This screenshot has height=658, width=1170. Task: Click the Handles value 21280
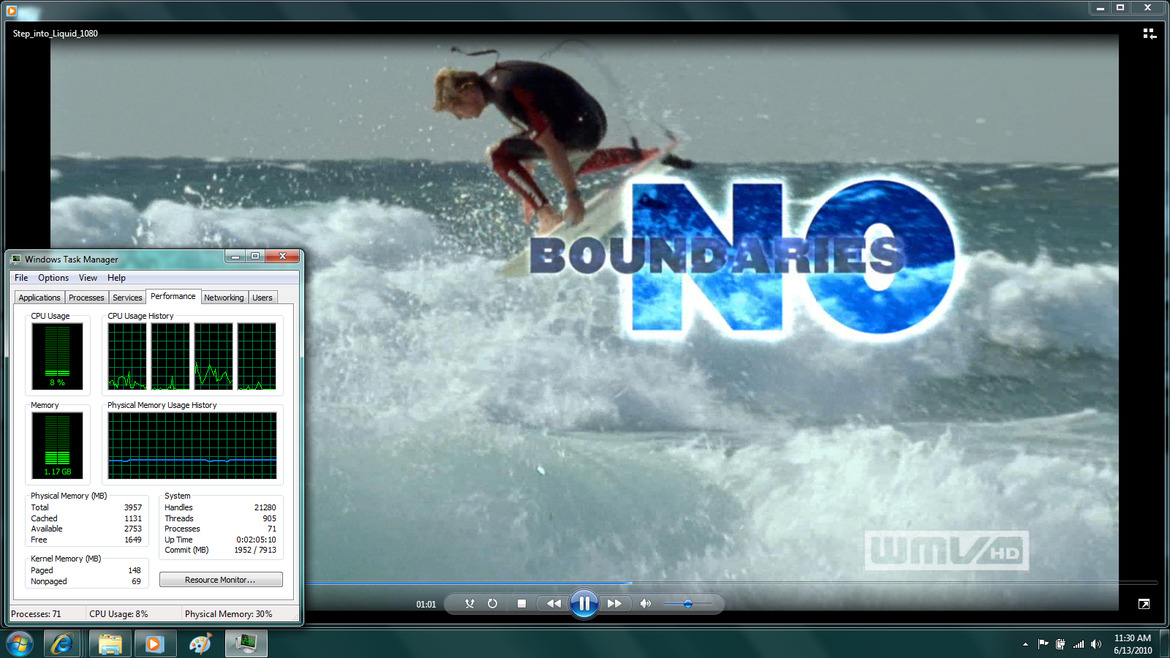265,507
